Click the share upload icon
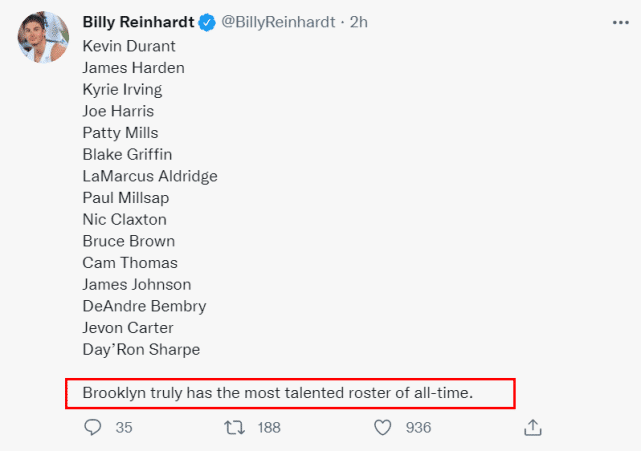641x451 pixels. pyautogui.click(x=533, y=427)
